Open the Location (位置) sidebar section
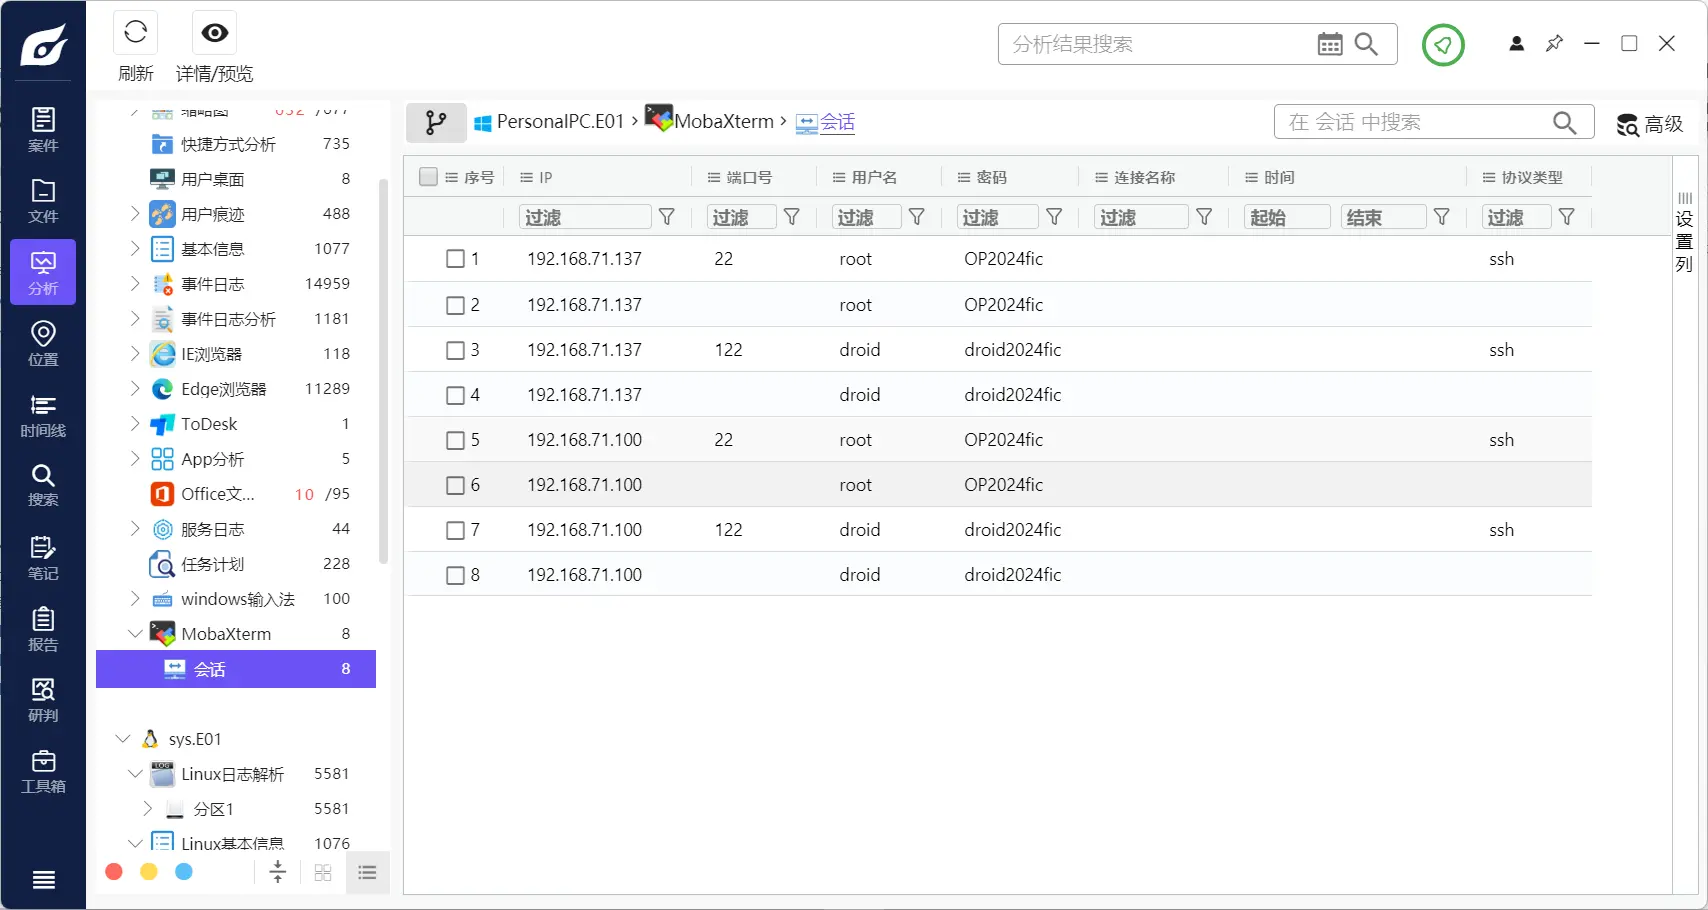Screen dimensions: 1708x910 pos(43,343)
